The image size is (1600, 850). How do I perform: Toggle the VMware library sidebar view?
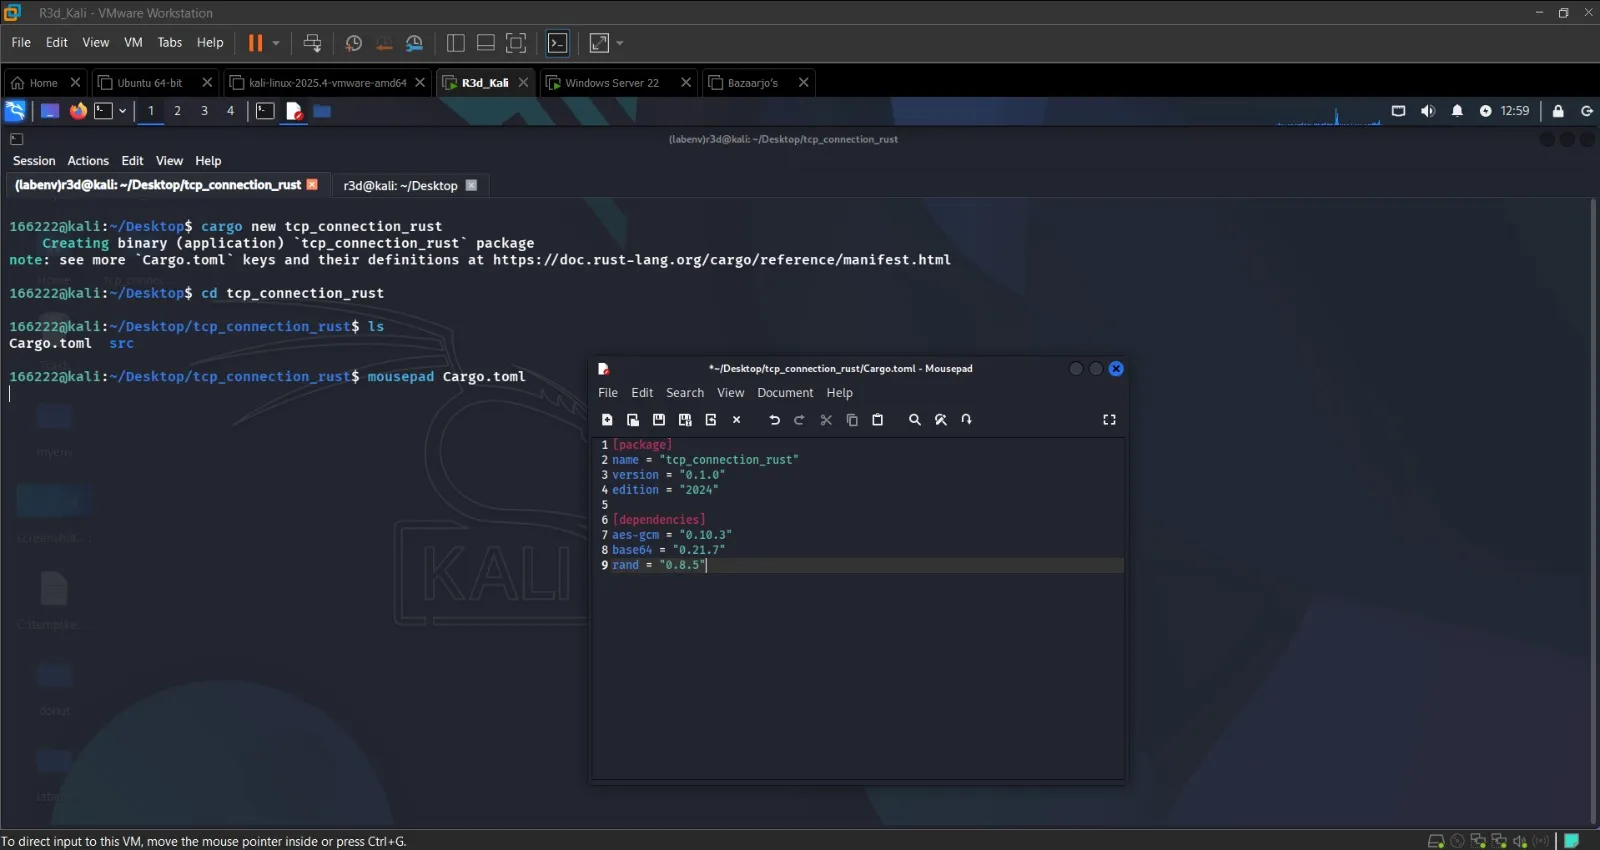coord(456,43)
